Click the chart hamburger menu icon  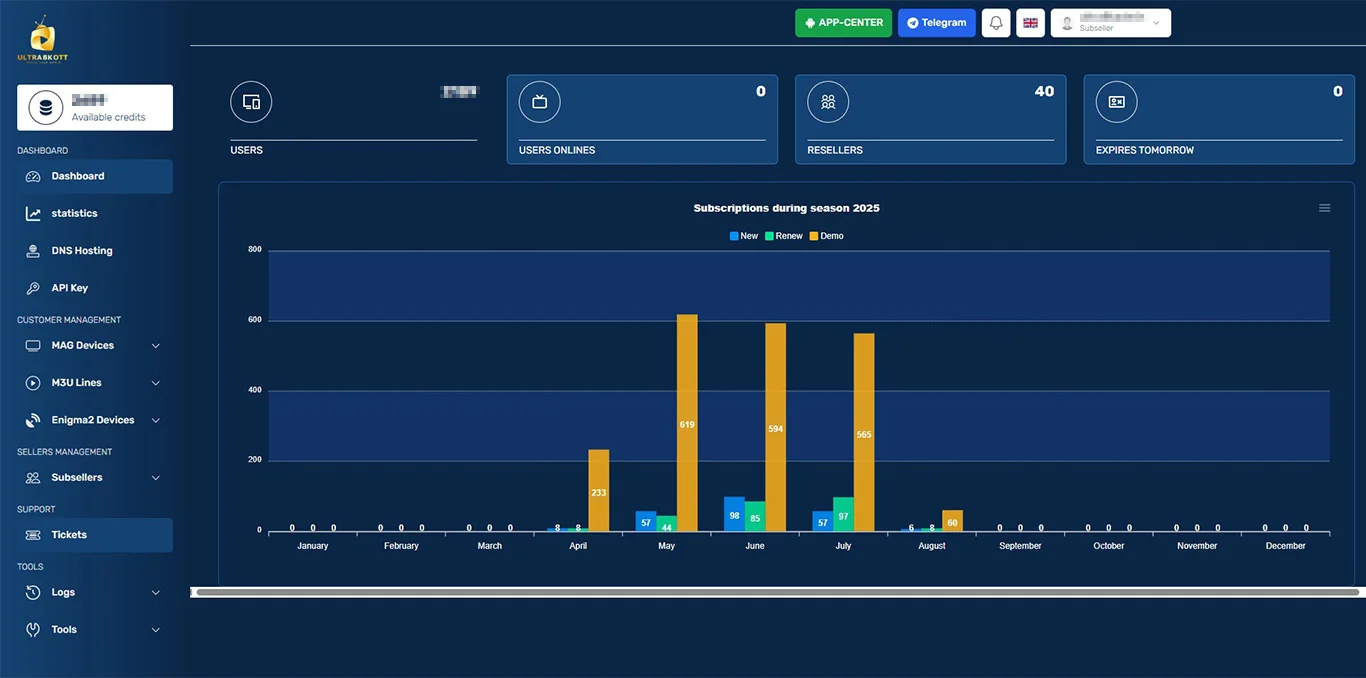pos(1324,208)
